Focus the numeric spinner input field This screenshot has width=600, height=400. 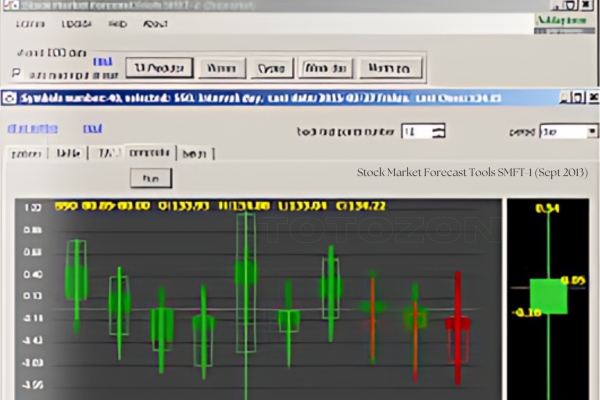pyautogui.click(x=416, y=132)
